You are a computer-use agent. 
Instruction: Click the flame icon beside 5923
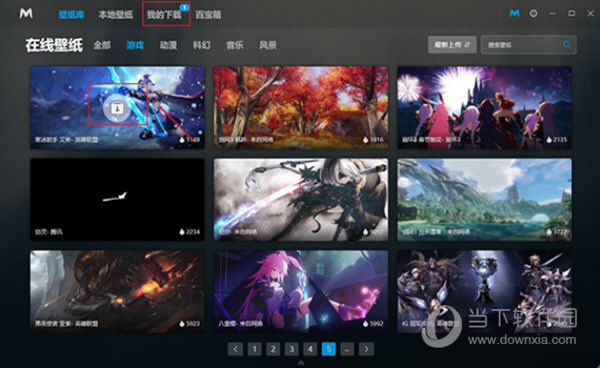point(182,324)
